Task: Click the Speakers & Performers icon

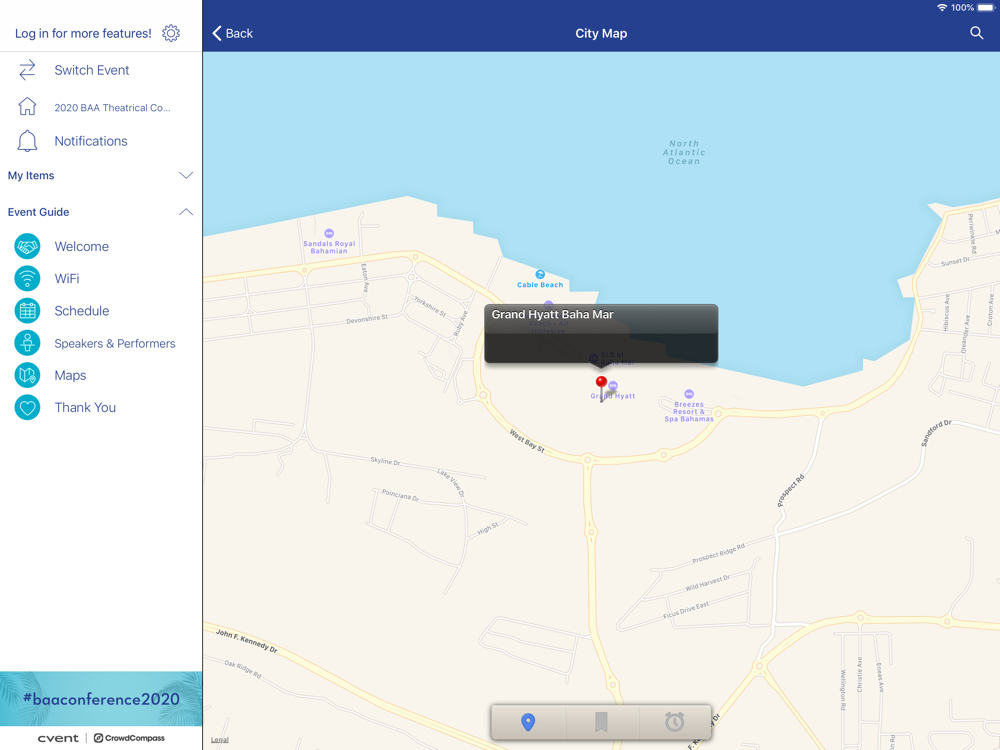Action: pyautogui.click(x=27, y=343)
